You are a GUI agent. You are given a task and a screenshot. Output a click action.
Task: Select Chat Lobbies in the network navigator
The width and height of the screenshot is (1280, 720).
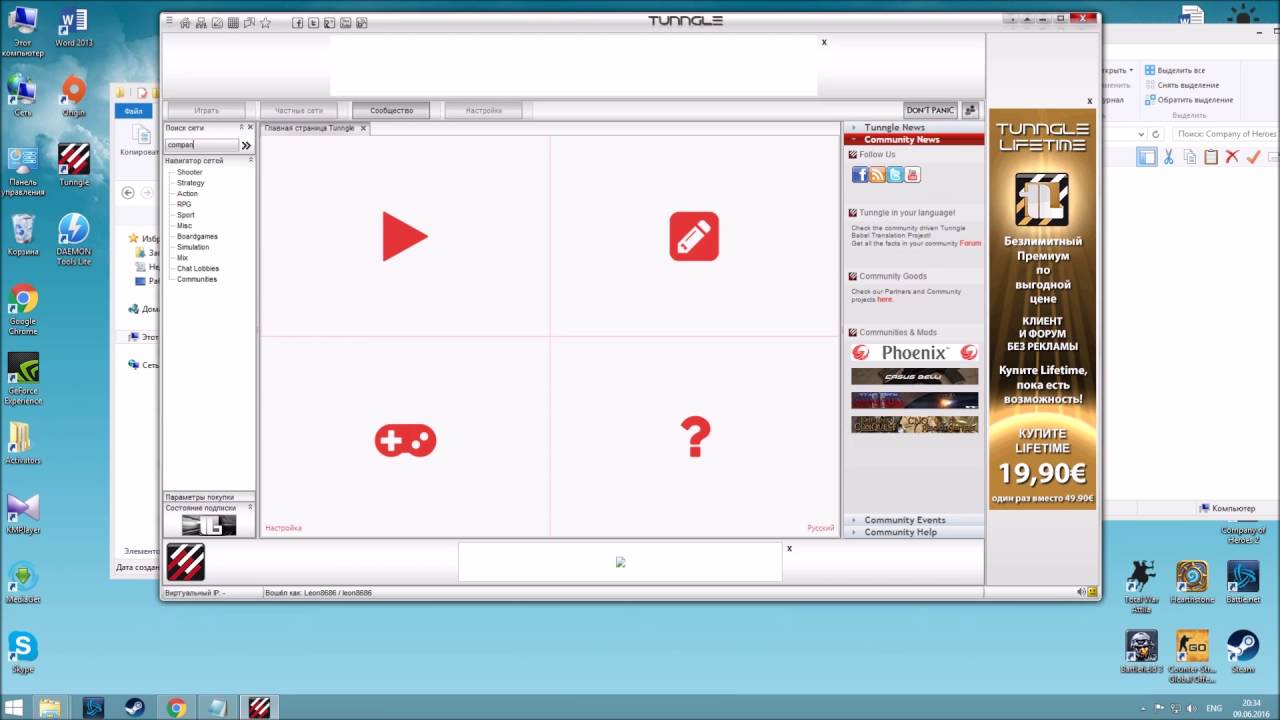(198, 268)
